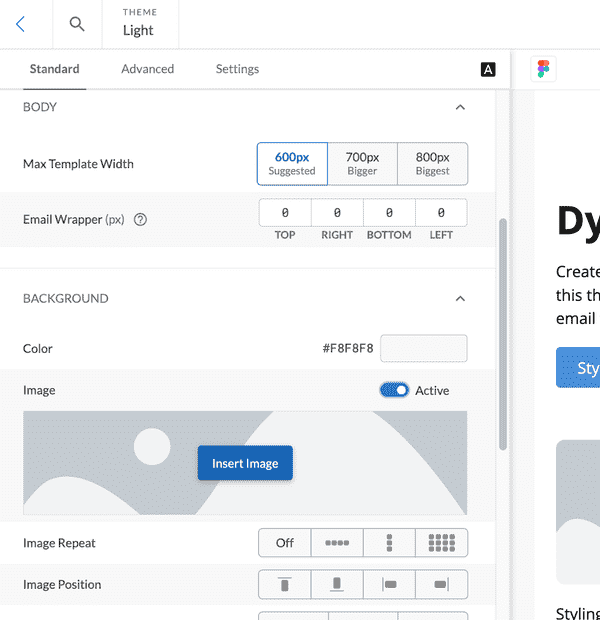The image size is (600, 620).
Task: Click the BOTTOM wrapper padding field
Action: click(389, 213)
